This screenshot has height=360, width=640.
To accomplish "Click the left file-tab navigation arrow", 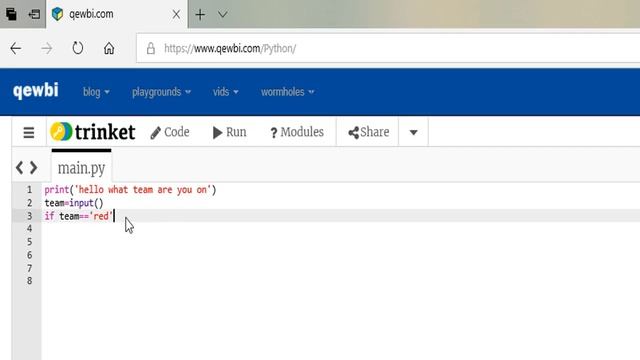I will [19, 167].
